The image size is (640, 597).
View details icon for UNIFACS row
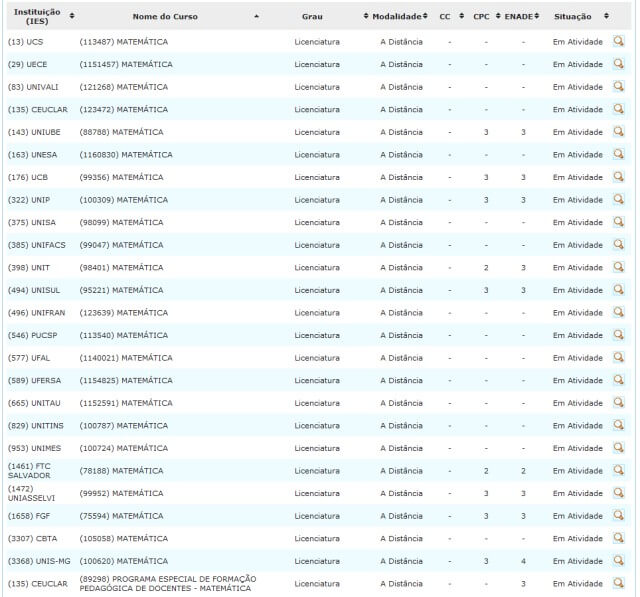pyautogui.click(x=618, y=244)
